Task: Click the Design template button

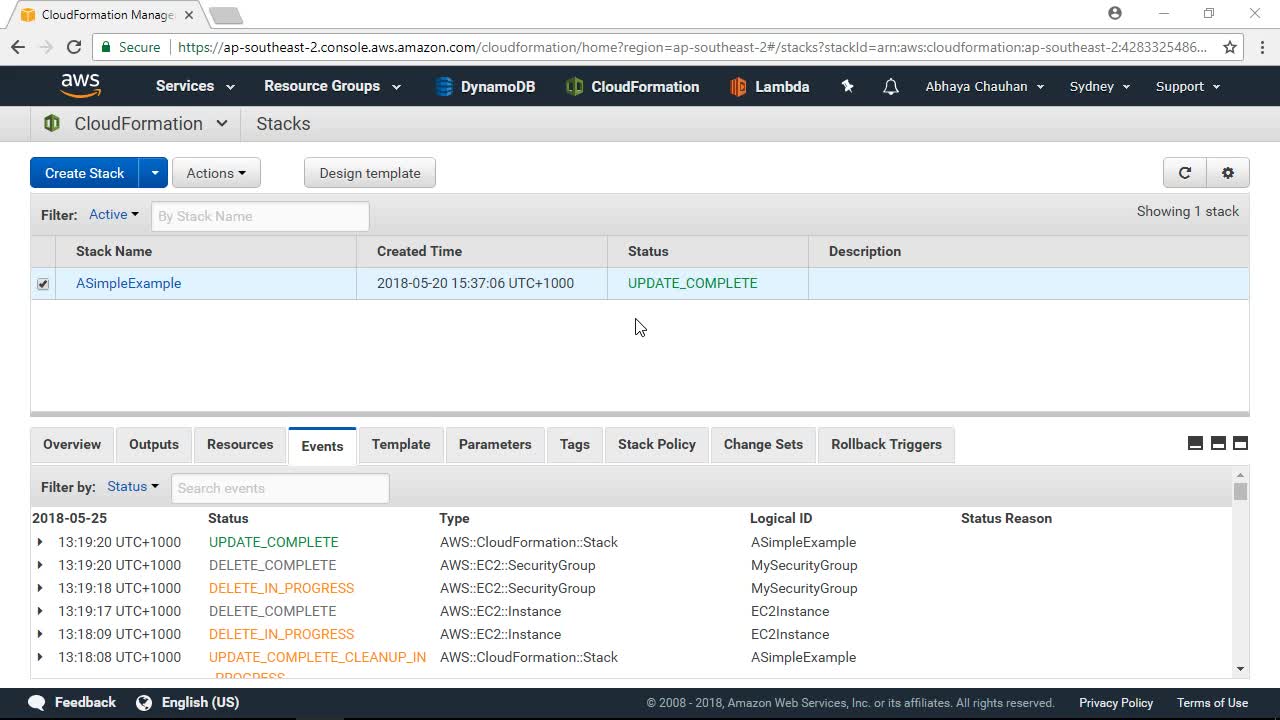Action: (370, 173)
